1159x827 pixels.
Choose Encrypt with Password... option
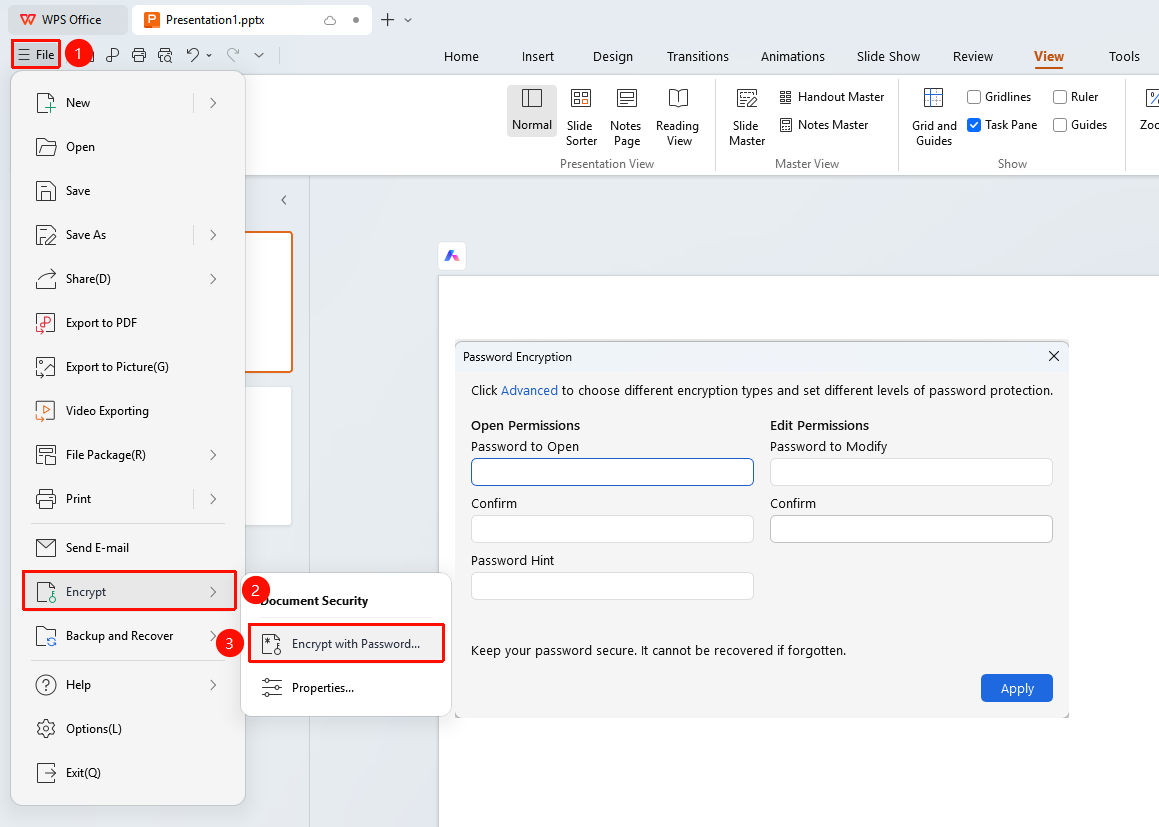point(345,644)
